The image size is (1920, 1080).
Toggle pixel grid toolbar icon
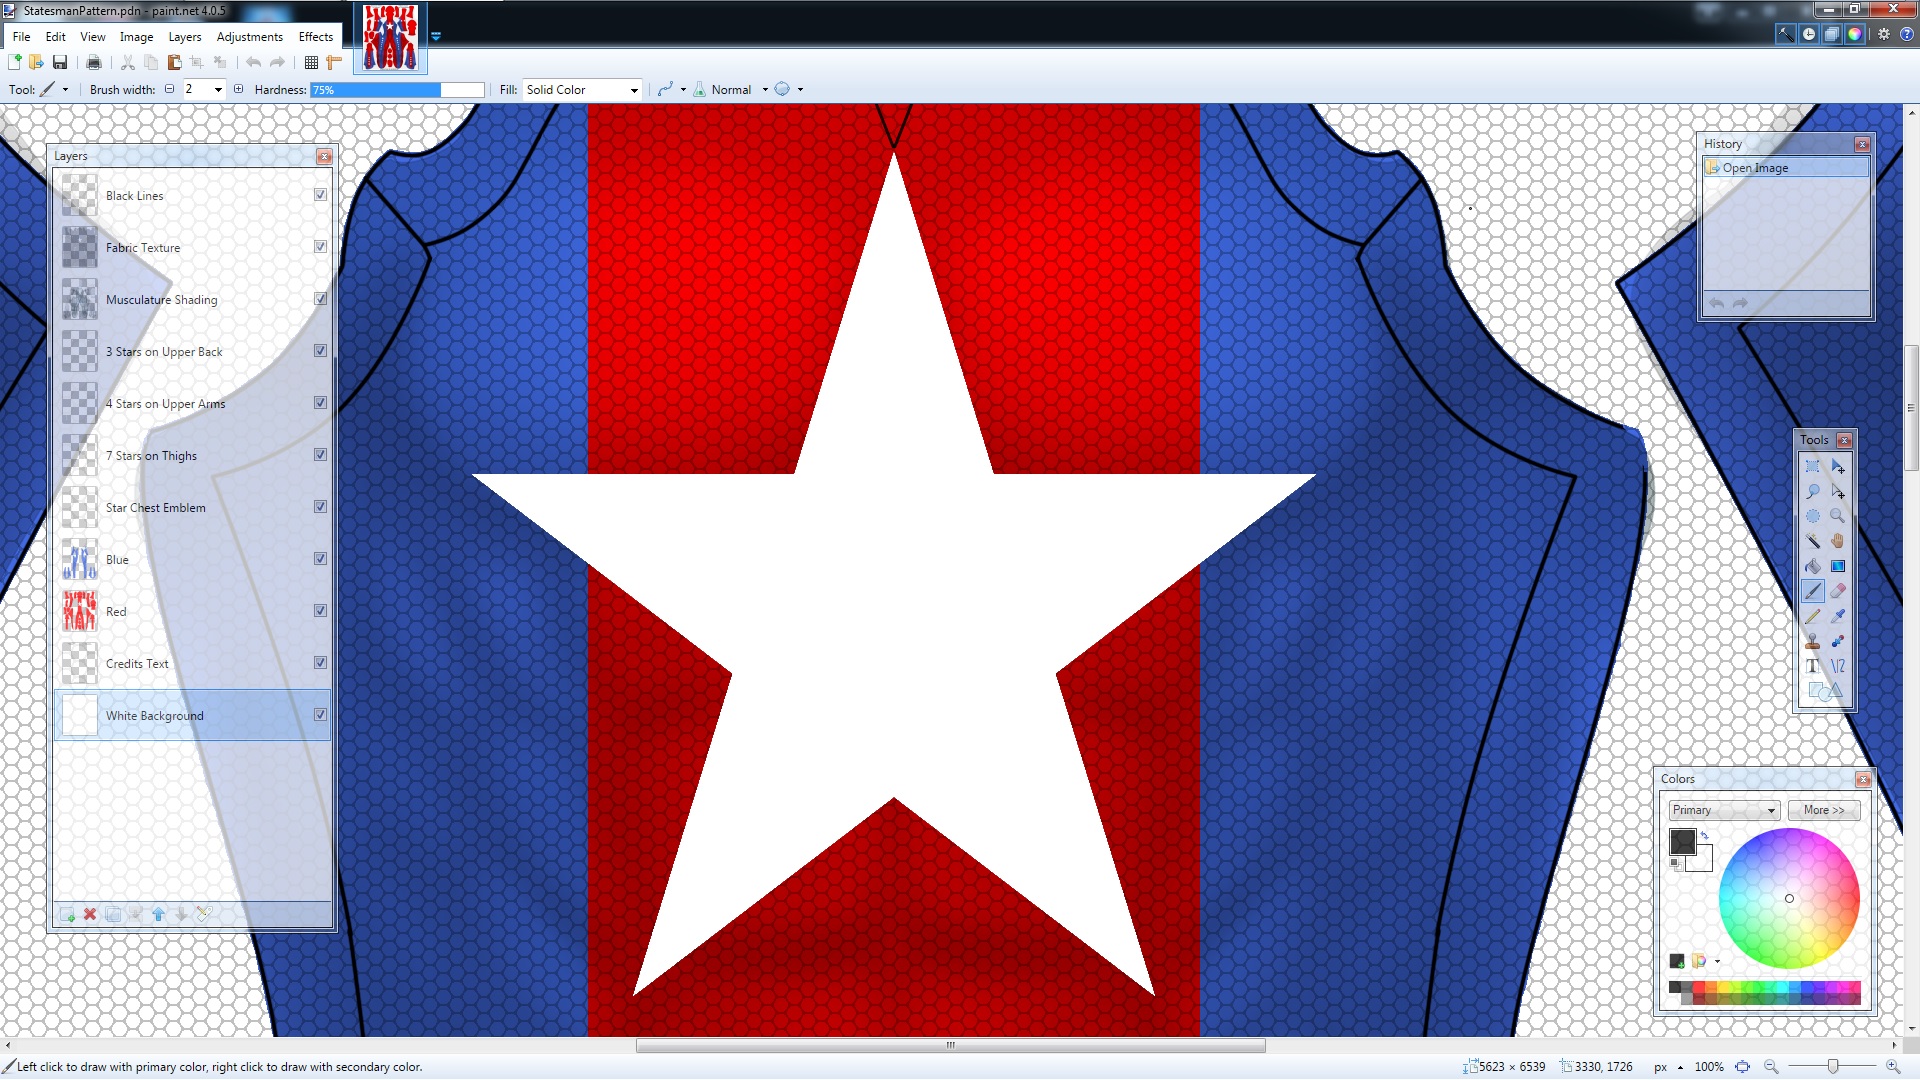pyautogui.click(x=311, y=62)
